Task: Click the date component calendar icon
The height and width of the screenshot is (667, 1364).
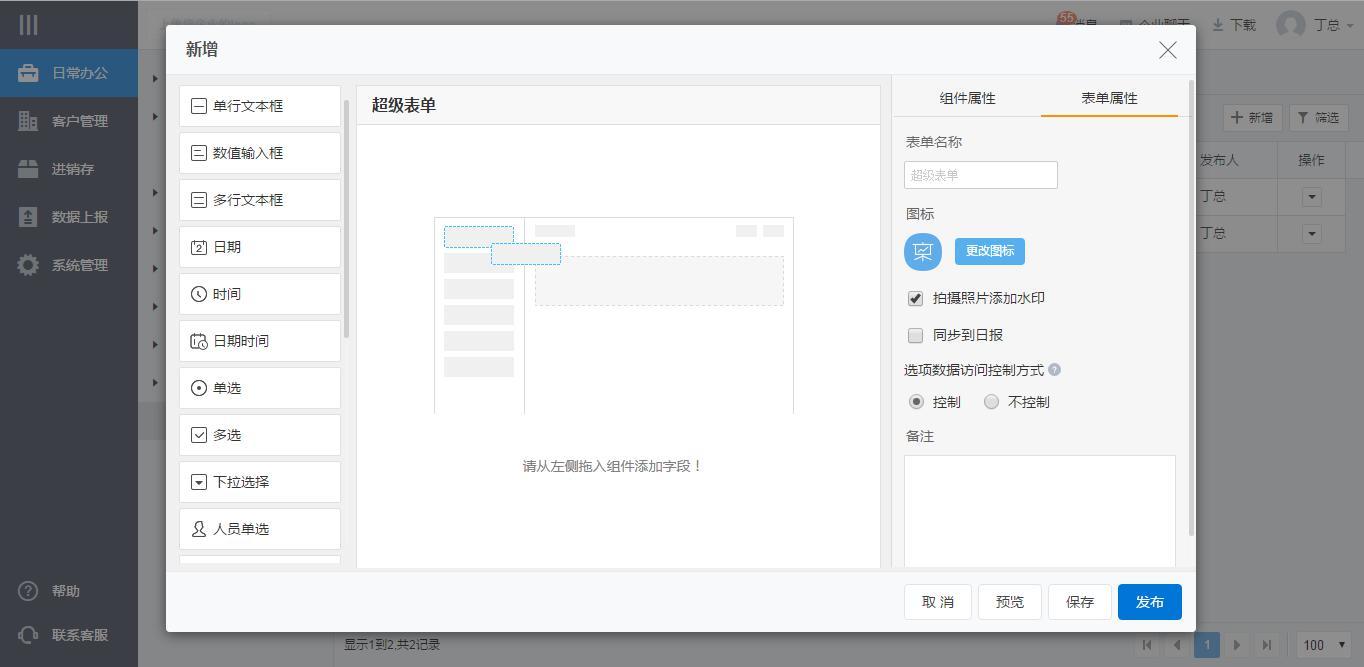Action: point(199,247)
